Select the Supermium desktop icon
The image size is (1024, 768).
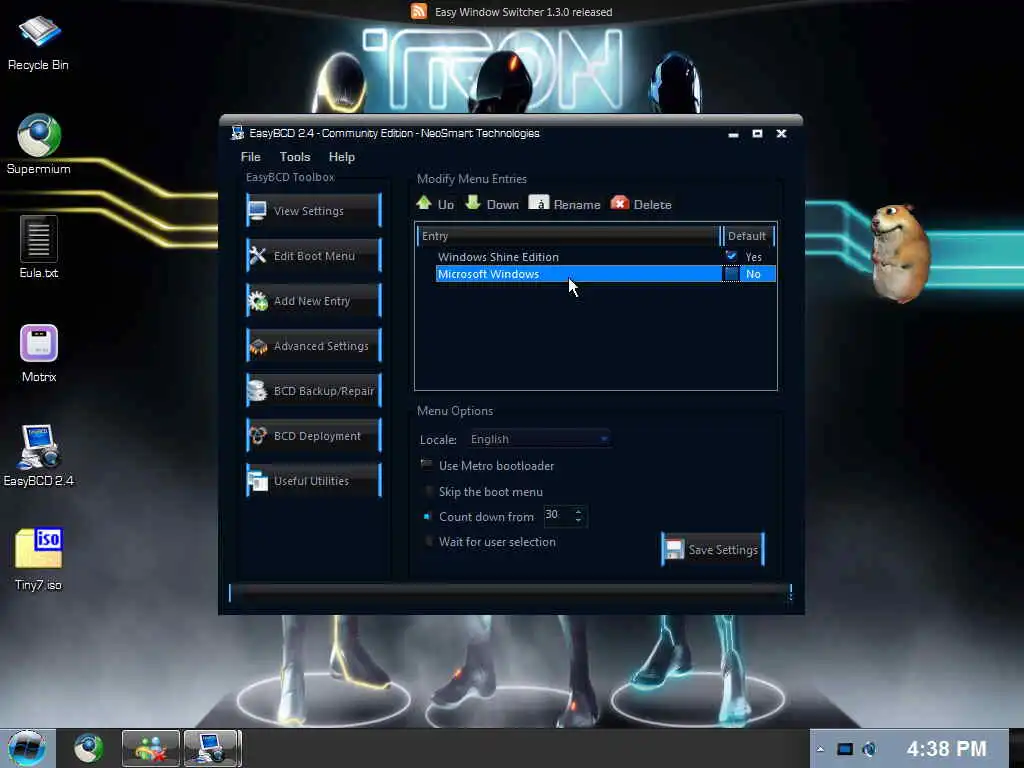pyautogui.click(x=39, y=145)
